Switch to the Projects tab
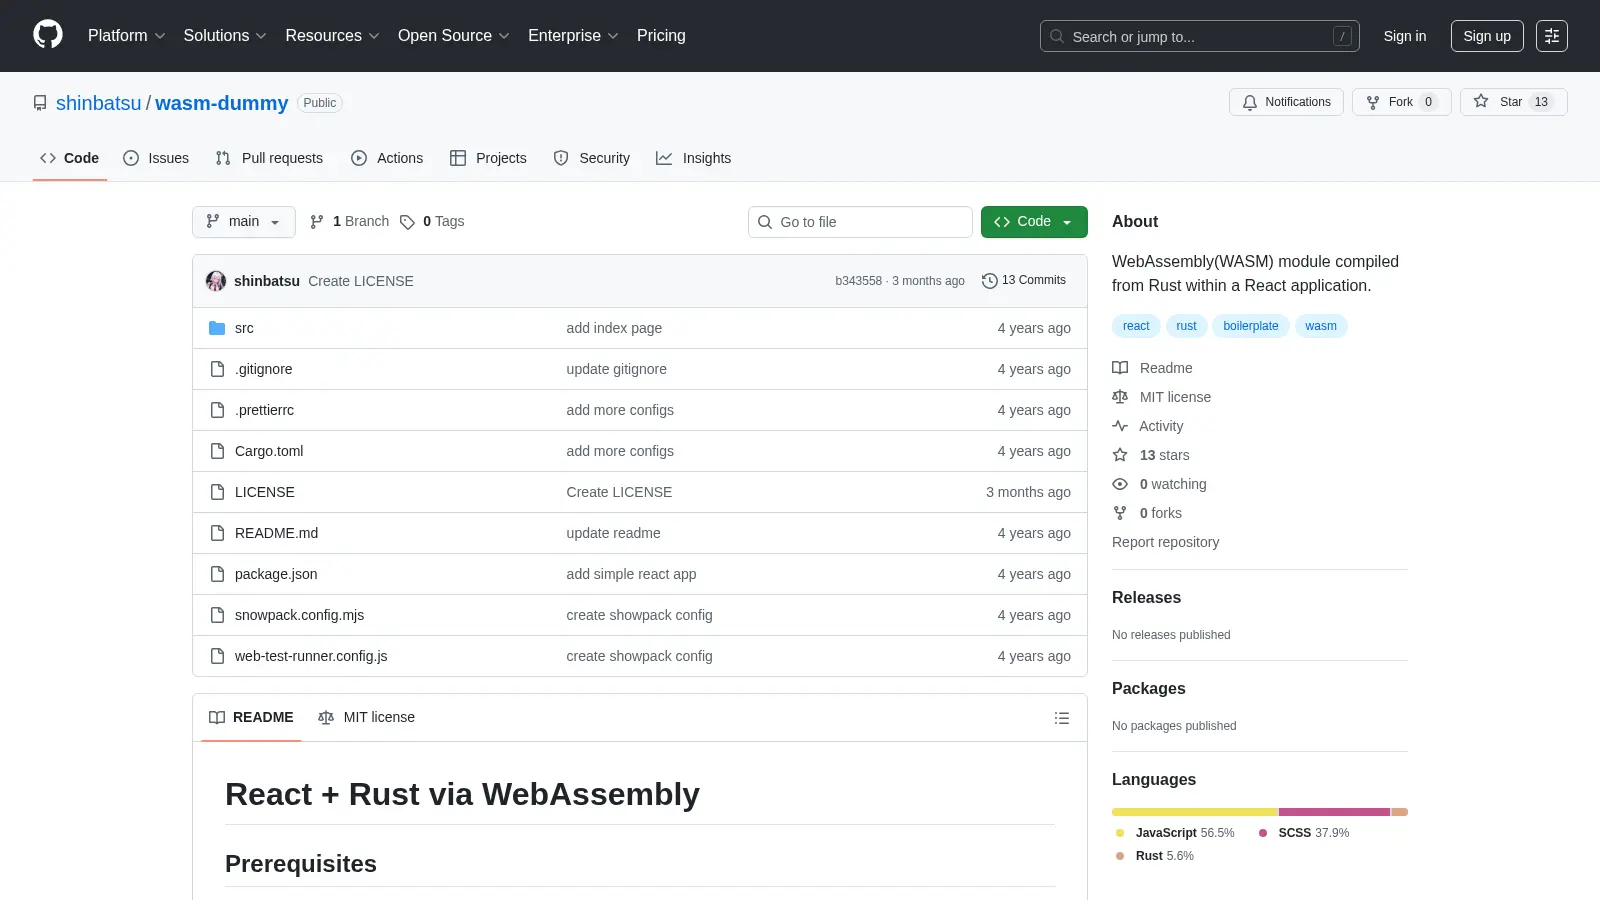The image size is (1600, 900). click(488, 158)
